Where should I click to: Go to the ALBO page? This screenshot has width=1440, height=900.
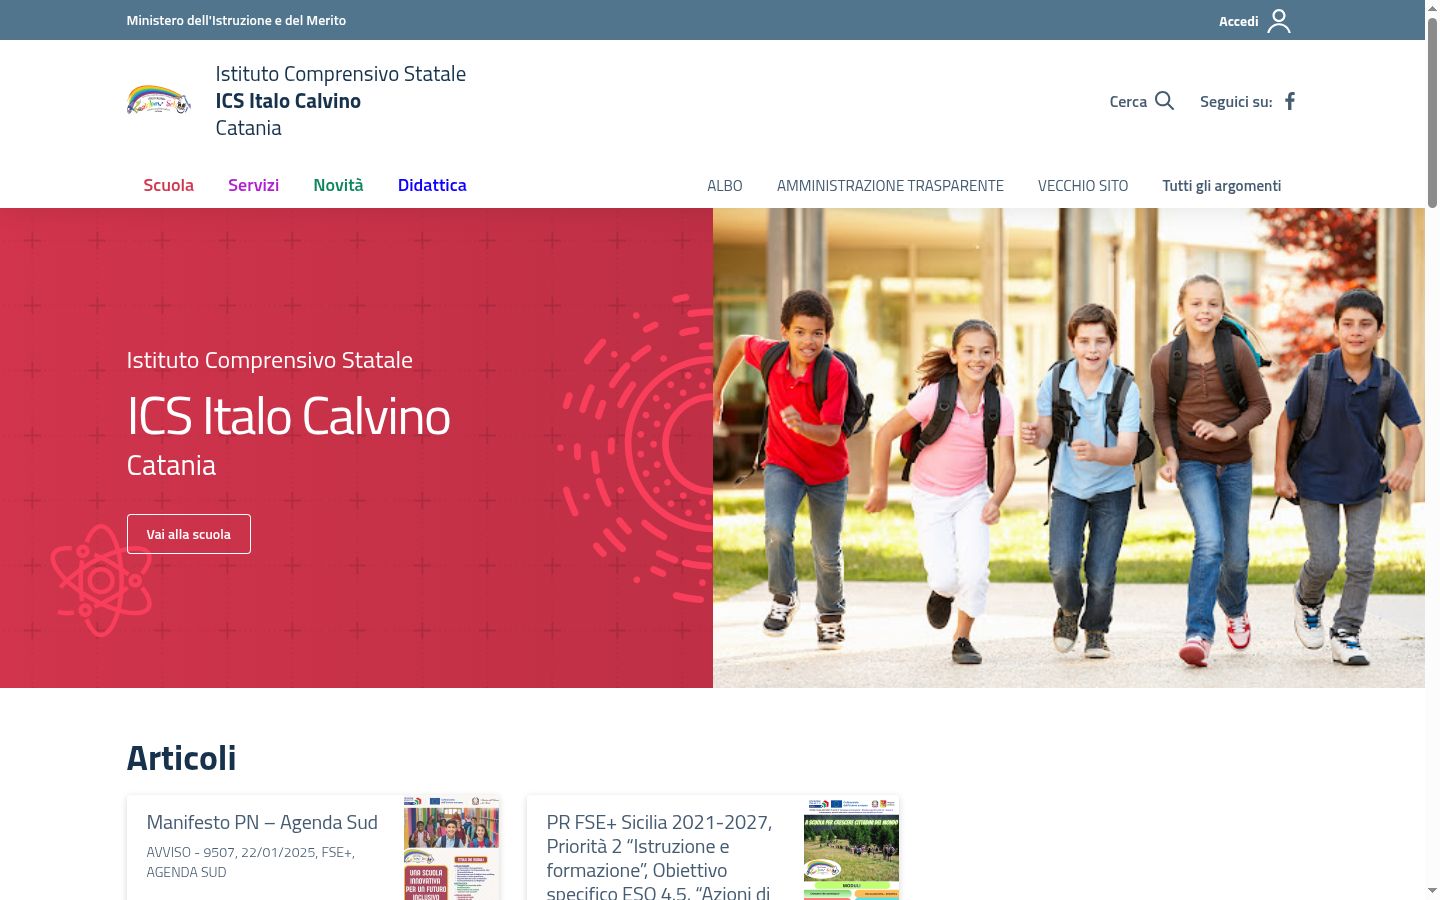[x=725, y=186]
